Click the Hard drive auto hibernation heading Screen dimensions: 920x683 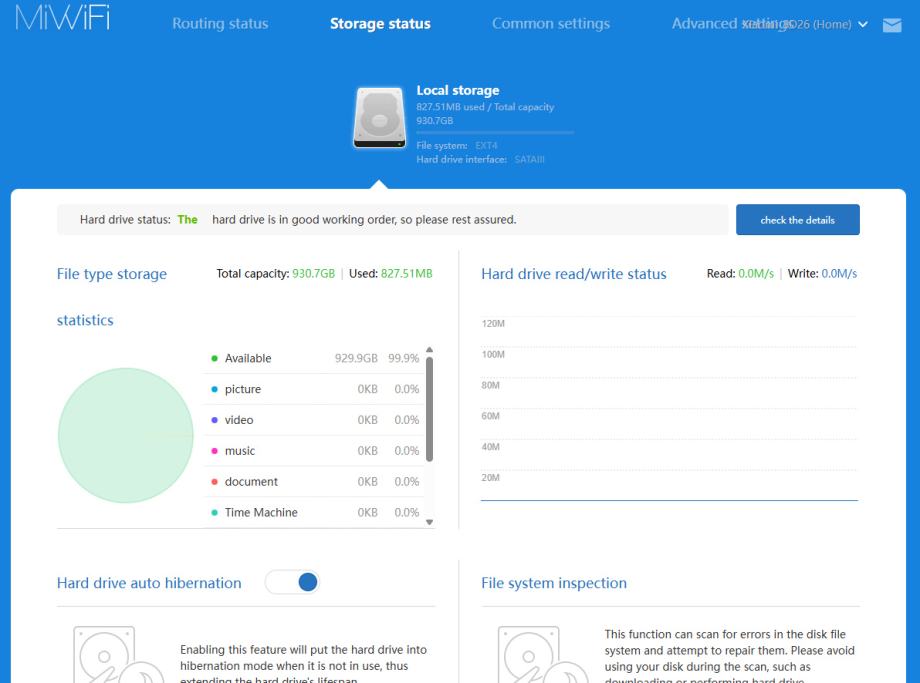pyautogui.click(x=149, y=583)
